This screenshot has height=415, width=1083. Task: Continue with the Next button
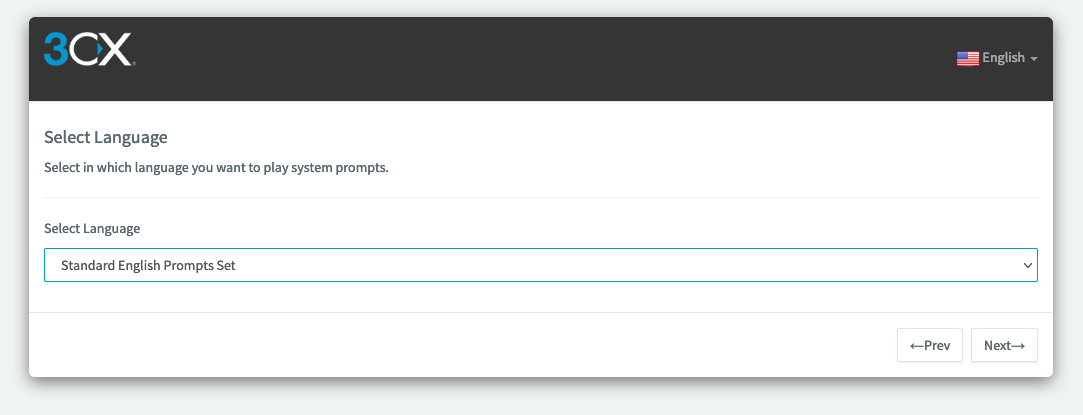1004,345
